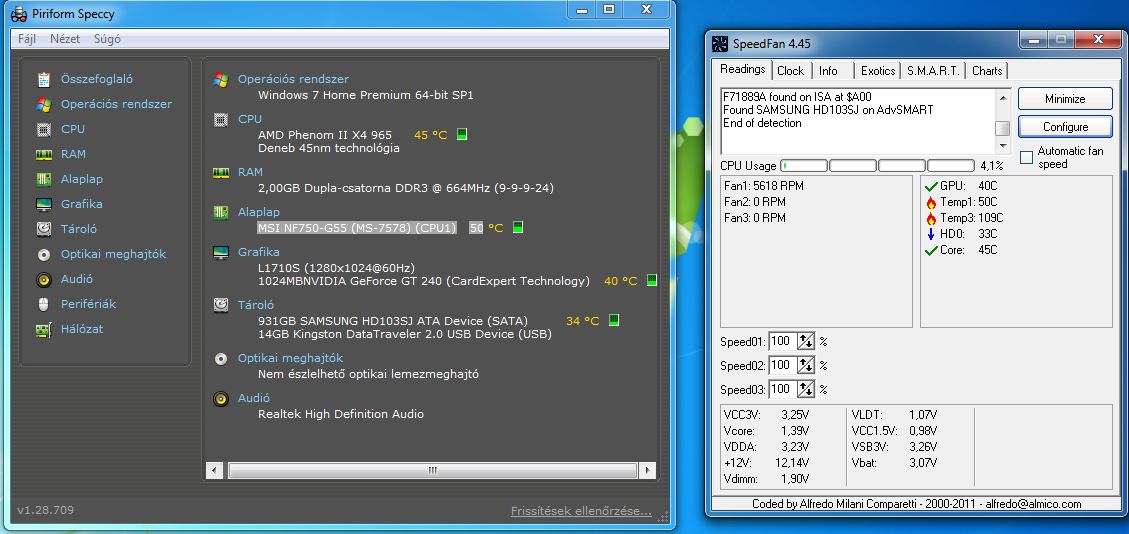Click the drive icon beside Tároló summary heading
Viewport: 1129px width, 534px height.
(221, 305)
